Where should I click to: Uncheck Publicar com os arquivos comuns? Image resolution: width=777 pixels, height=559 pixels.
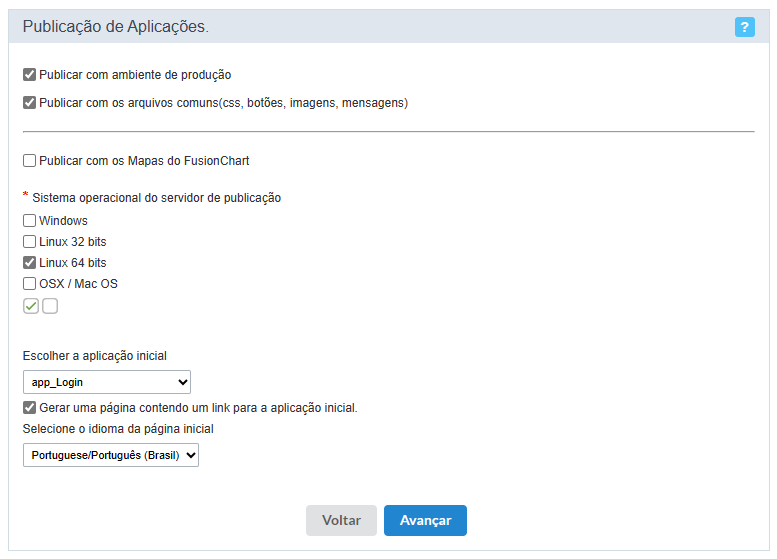30,102
